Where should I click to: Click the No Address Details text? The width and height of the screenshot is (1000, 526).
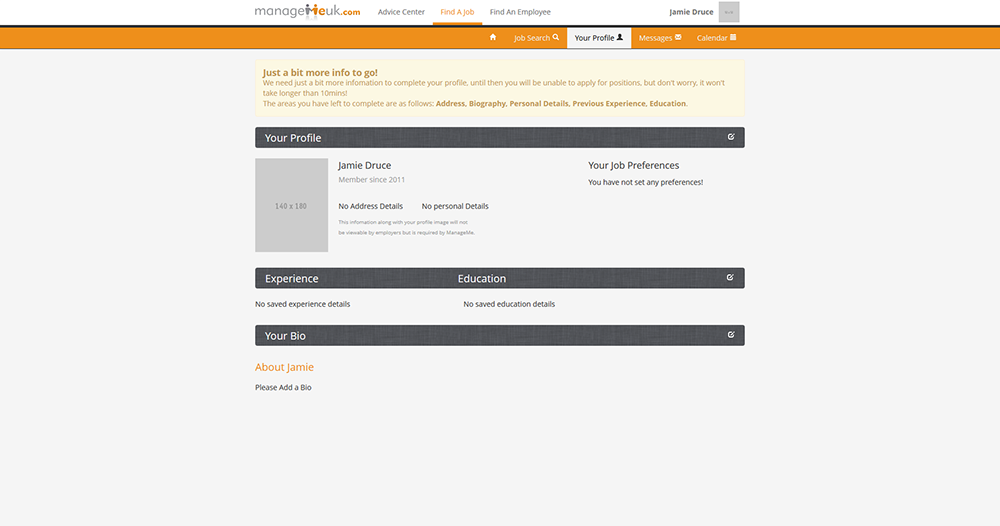[x=371, y=206]
